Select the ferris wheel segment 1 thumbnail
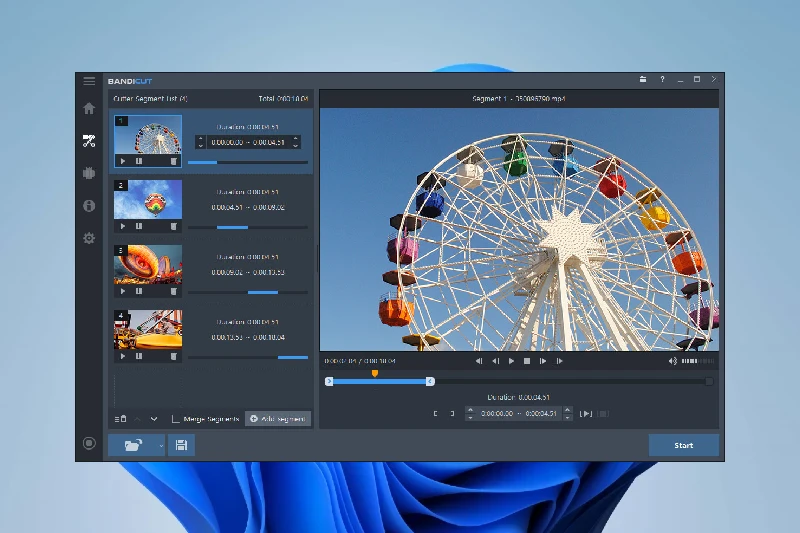800x533 pixels. point(148,135)
